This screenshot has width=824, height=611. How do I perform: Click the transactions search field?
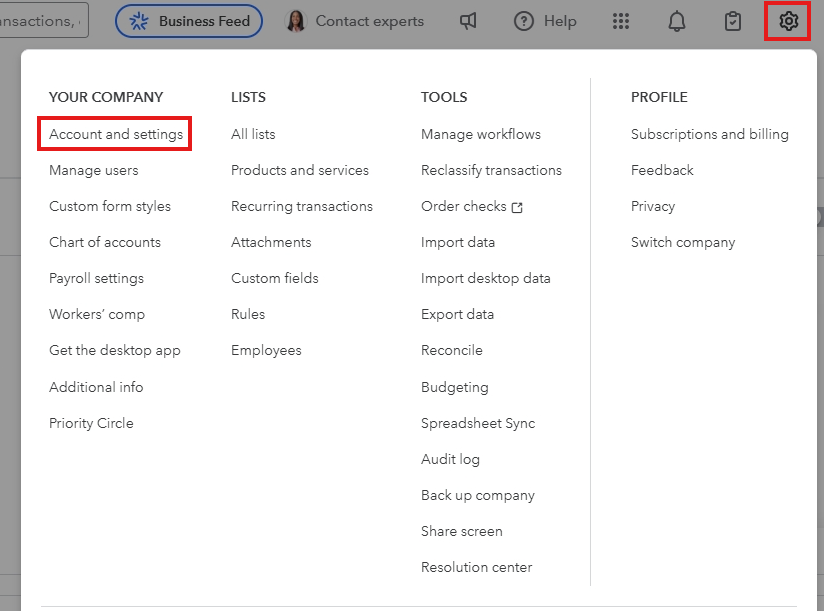tap(42, 21)
